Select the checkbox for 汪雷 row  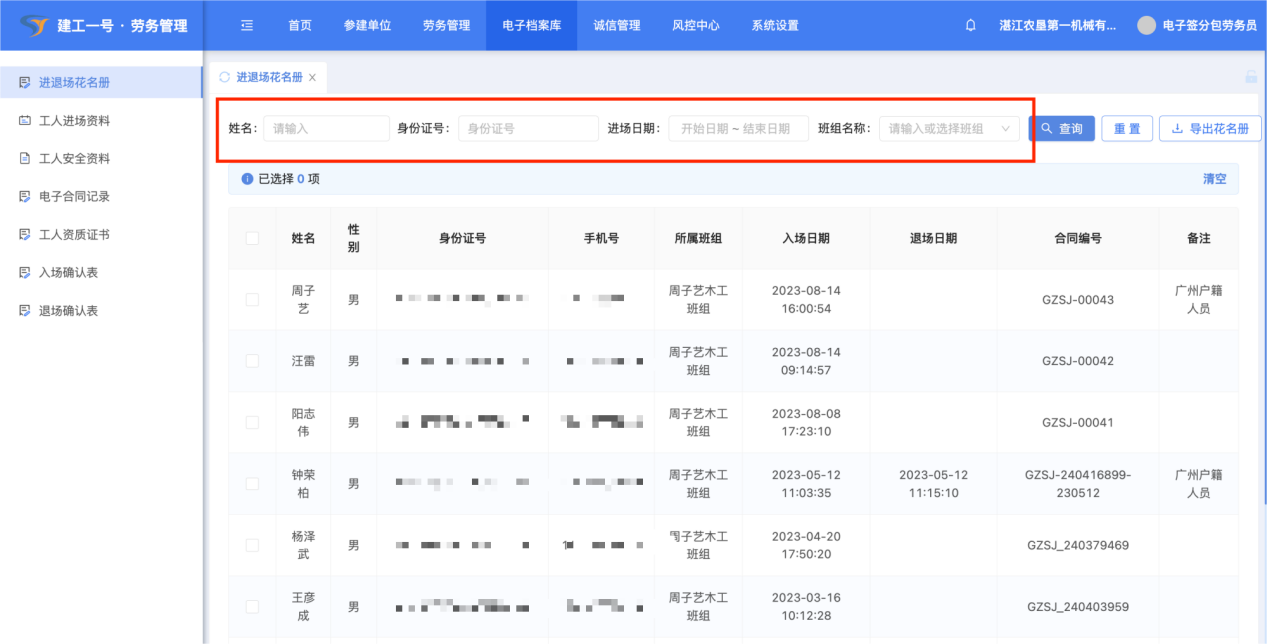pyautogui.click(x=252, y=361)
